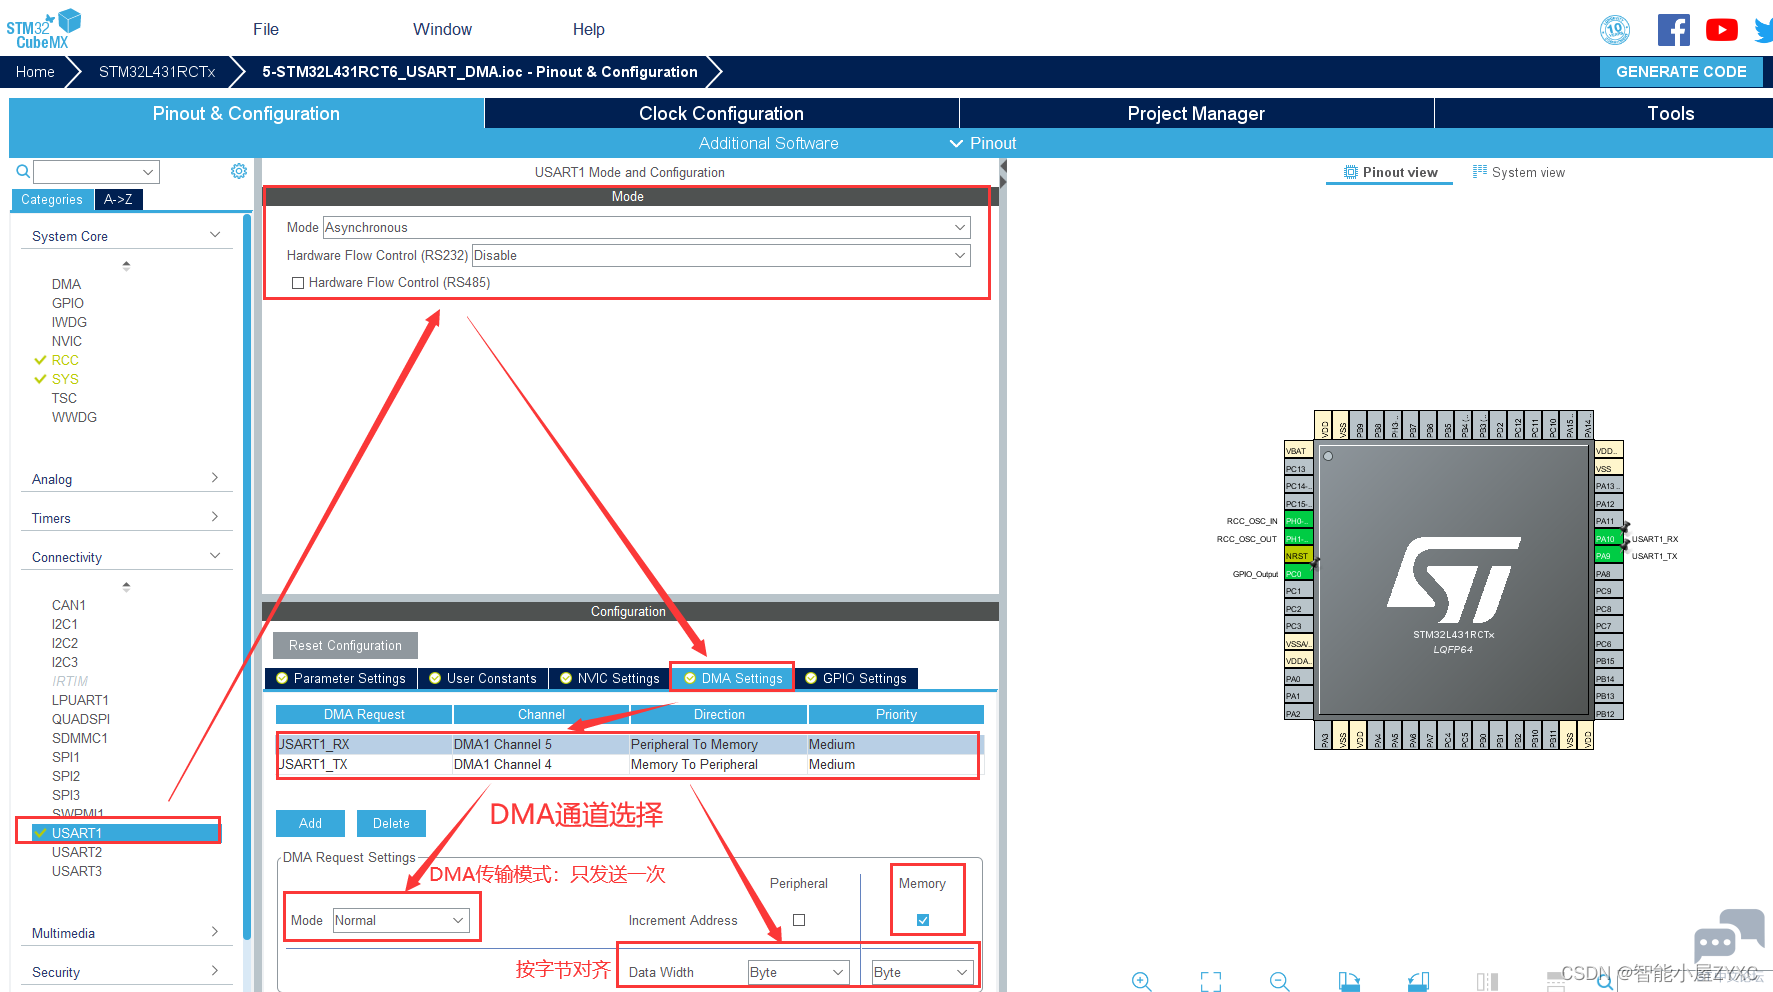The height and width of the screenshot is (992, 1773).
Task: Switch to the A->Z sorting tab
Action: coord(118,200)
